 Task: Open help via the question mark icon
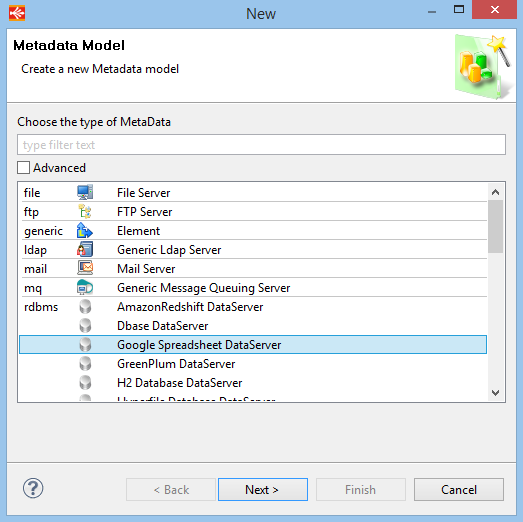pyautogui.click(x=33, y=488)
